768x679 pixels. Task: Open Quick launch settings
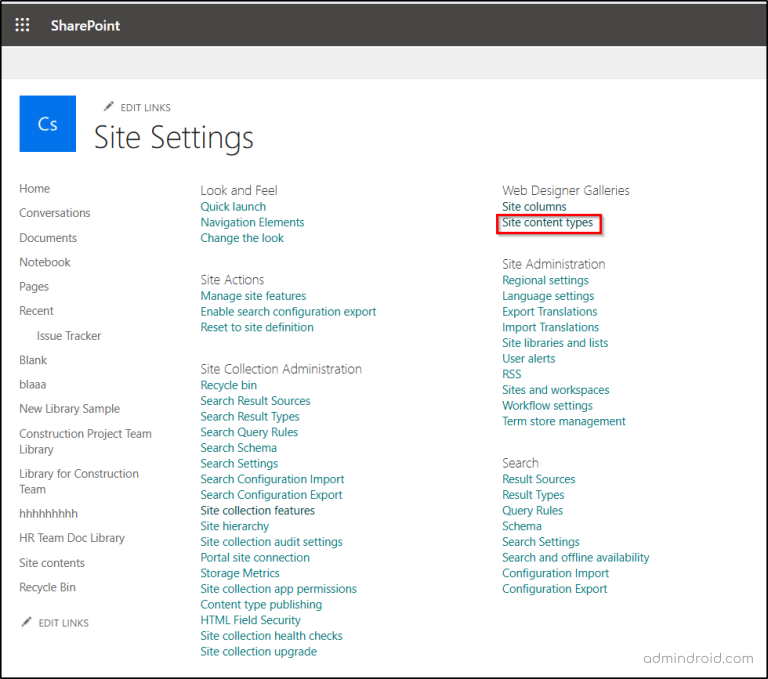233,207
